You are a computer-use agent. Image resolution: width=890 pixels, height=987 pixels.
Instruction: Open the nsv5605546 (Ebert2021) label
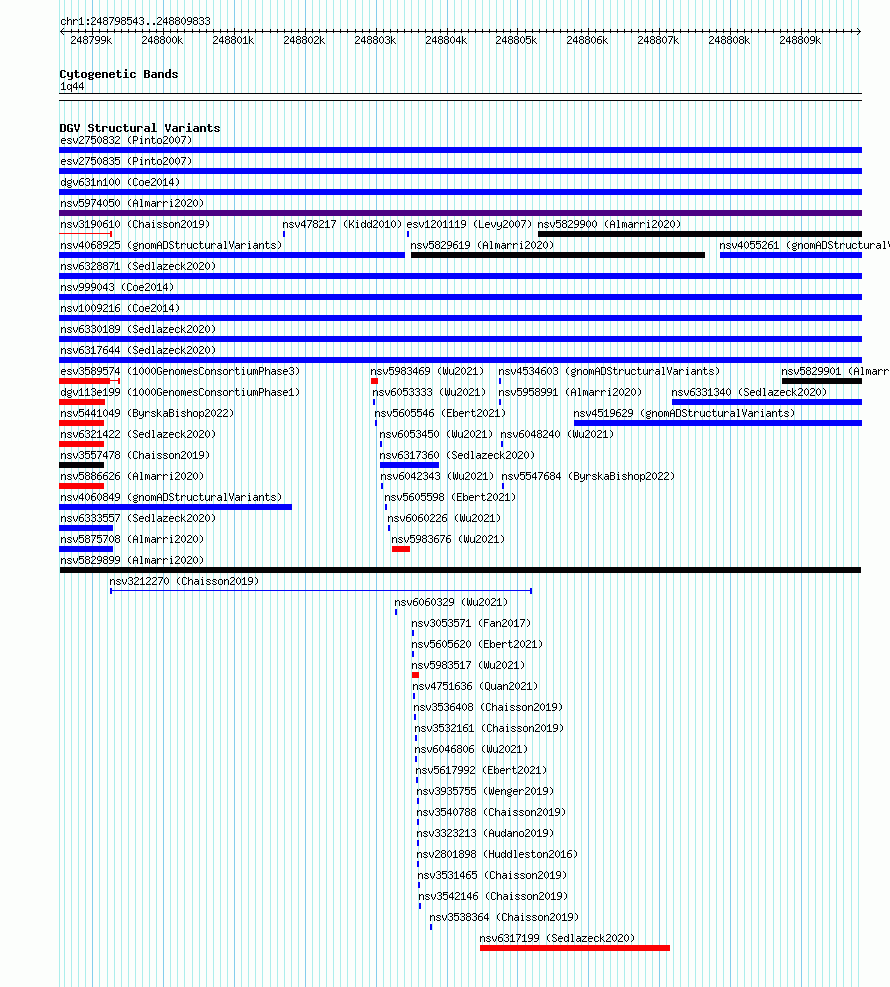441,414
